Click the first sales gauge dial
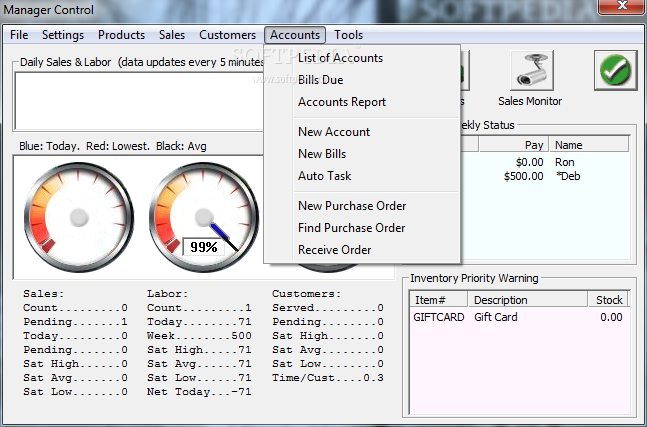The width and height of the screenshot is (647, 427). click(x=79, y=217)
